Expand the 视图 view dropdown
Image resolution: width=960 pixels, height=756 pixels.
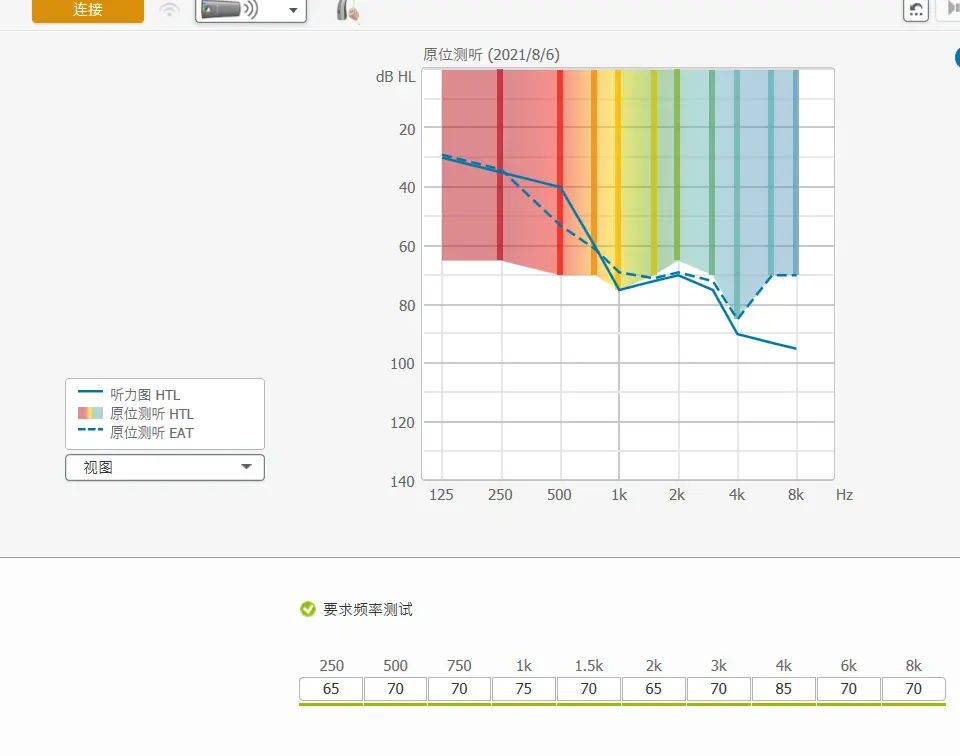pyautogui.click(x=165, y=467)
